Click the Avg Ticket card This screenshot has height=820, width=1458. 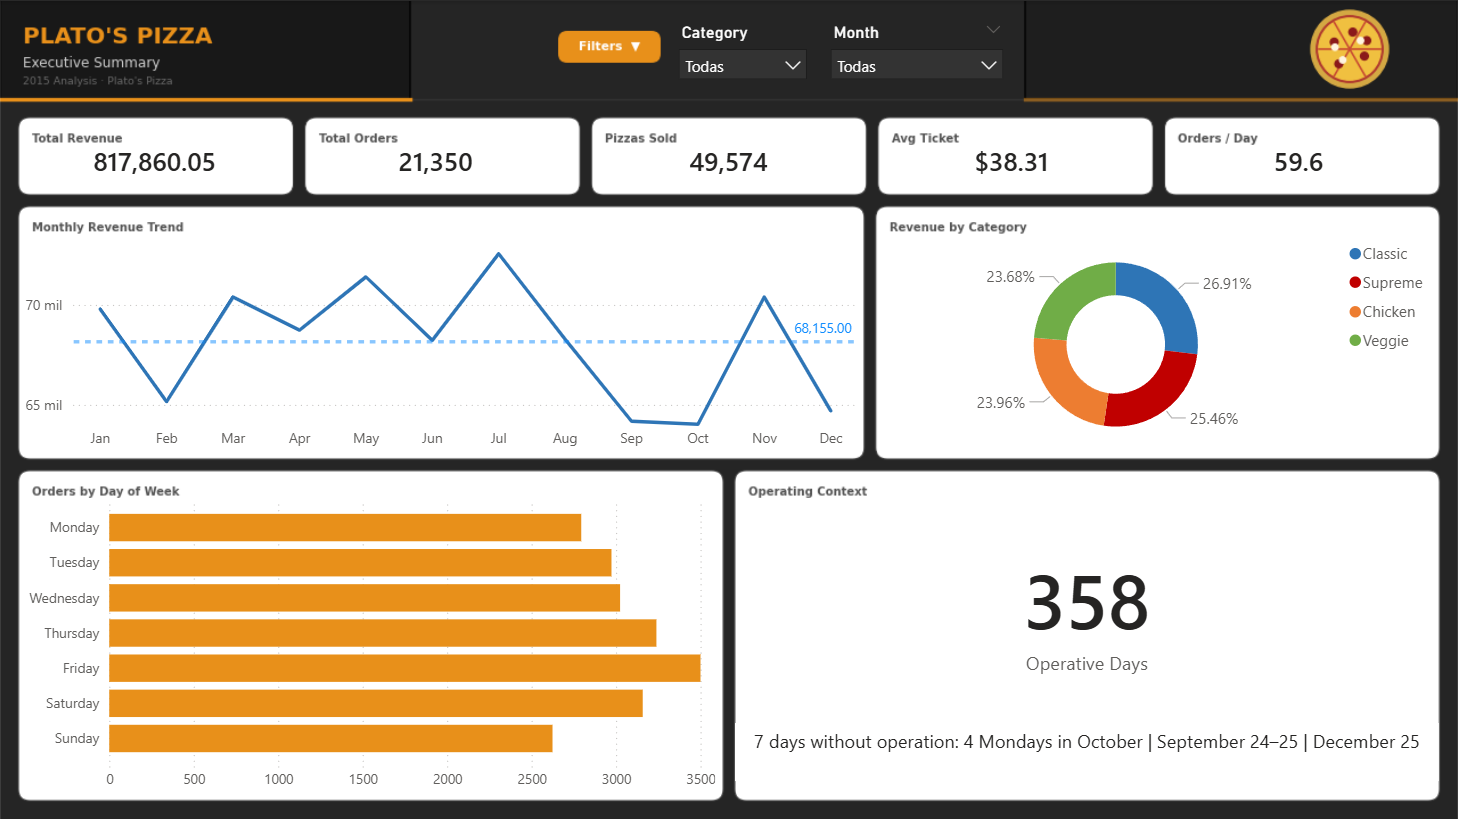pos(1014,156)
